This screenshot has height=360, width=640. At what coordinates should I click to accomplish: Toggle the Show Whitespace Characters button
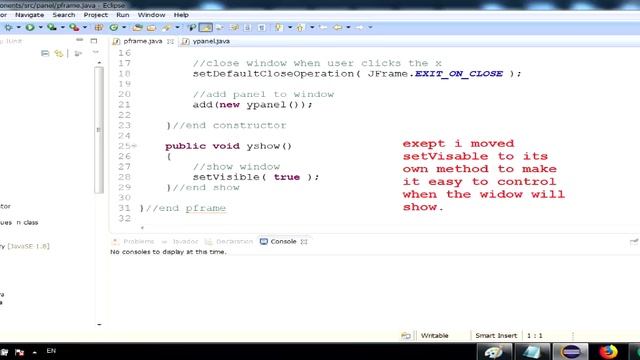(262, 27)
